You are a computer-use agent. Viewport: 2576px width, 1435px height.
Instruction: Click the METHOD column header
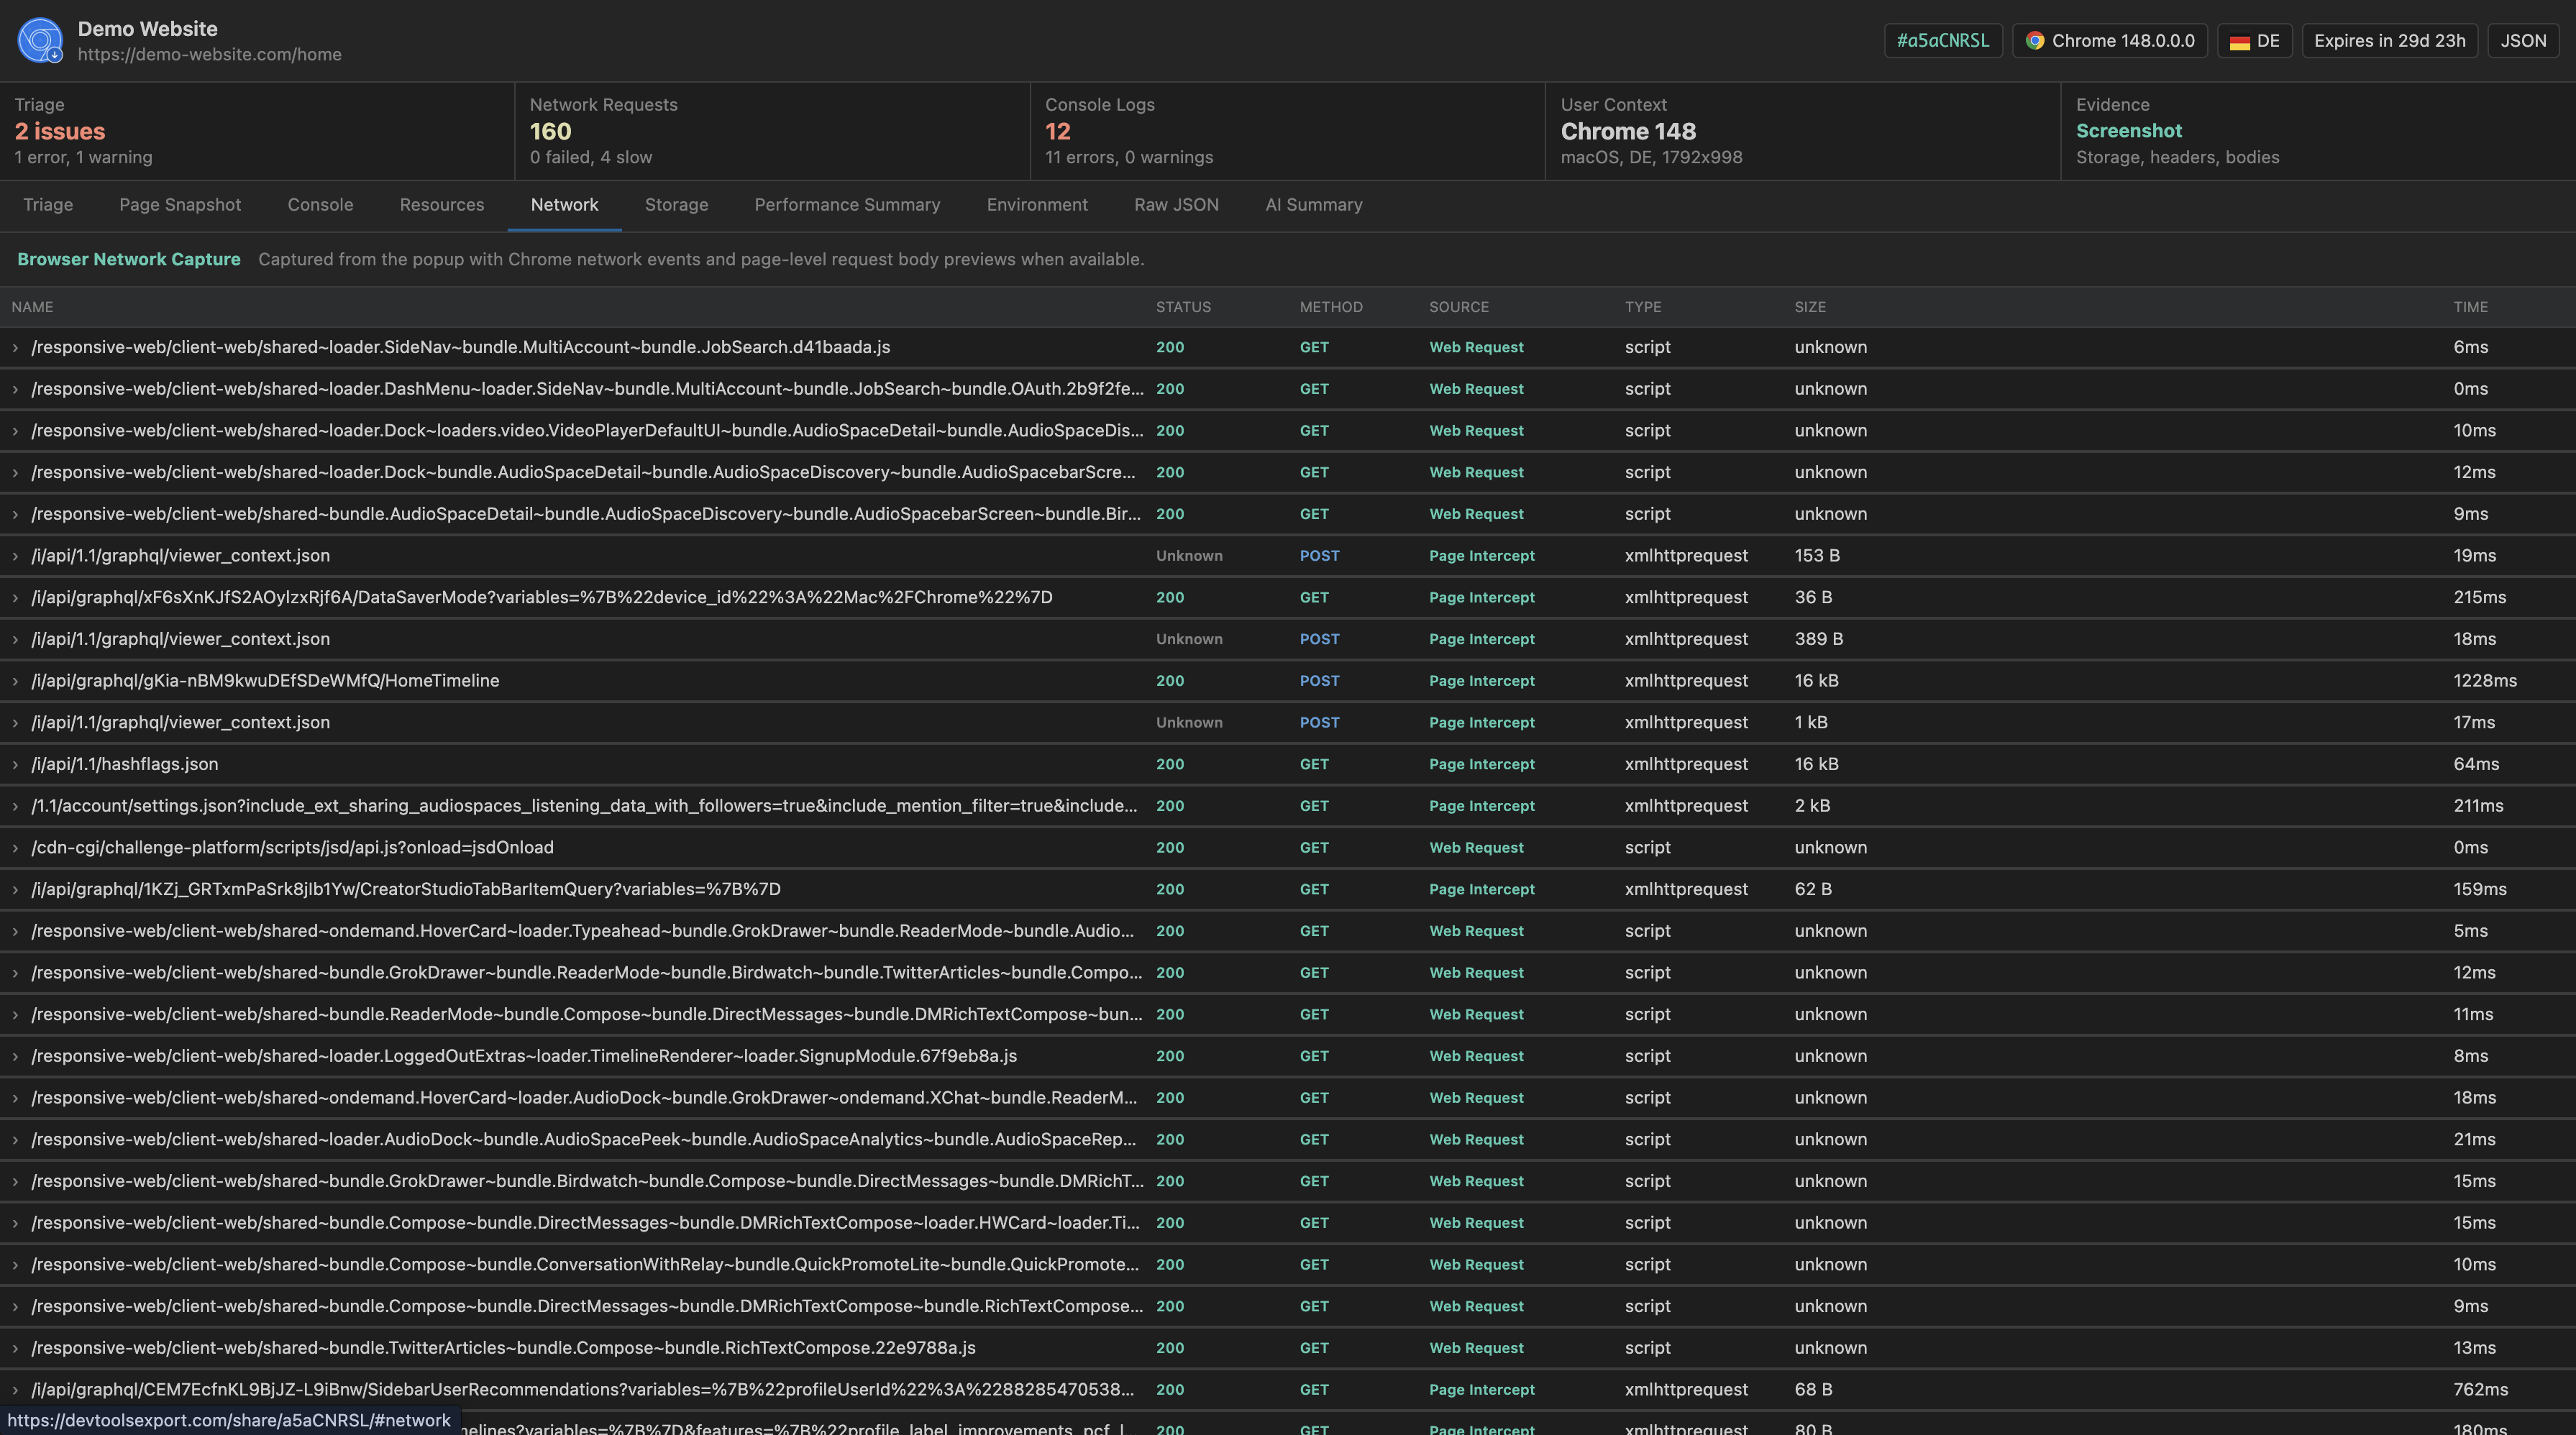tap(1331, 307)
